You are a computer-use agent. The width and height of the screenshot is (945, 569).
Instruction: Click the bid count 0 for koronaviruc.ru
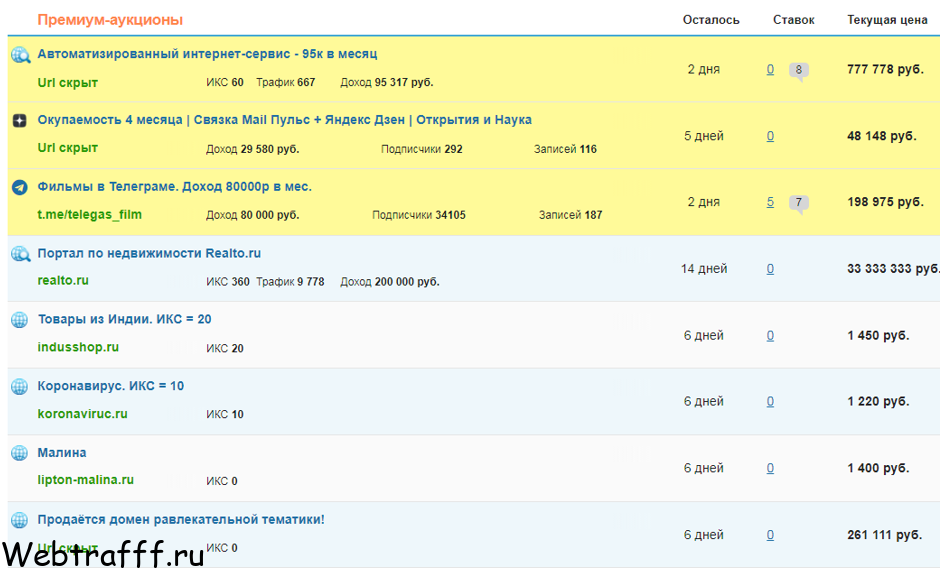[x=770, y=401]
